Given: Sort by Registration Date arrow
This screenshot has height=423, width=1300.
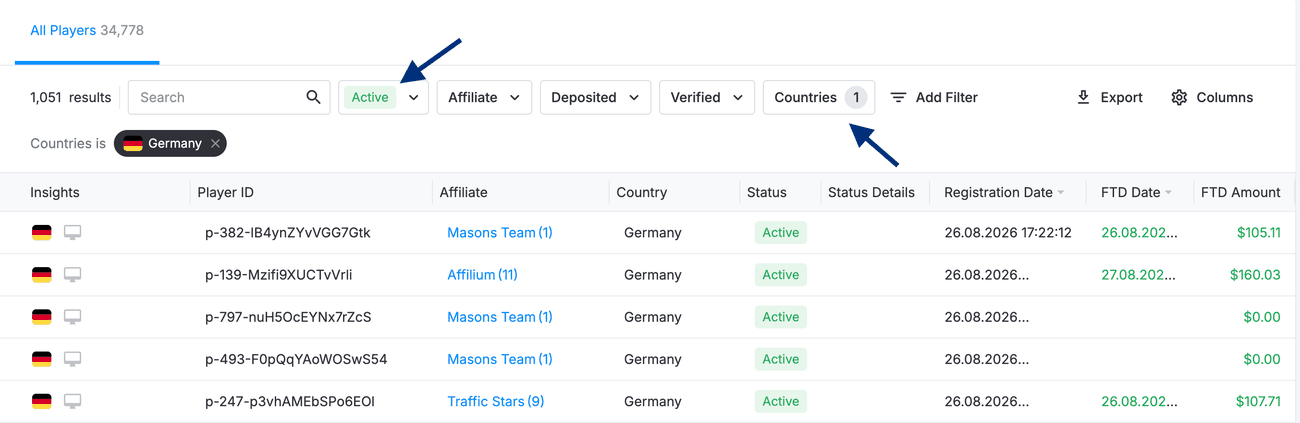Looking at the screenshot, I should pyautogui.click(x=1061, y=193).
